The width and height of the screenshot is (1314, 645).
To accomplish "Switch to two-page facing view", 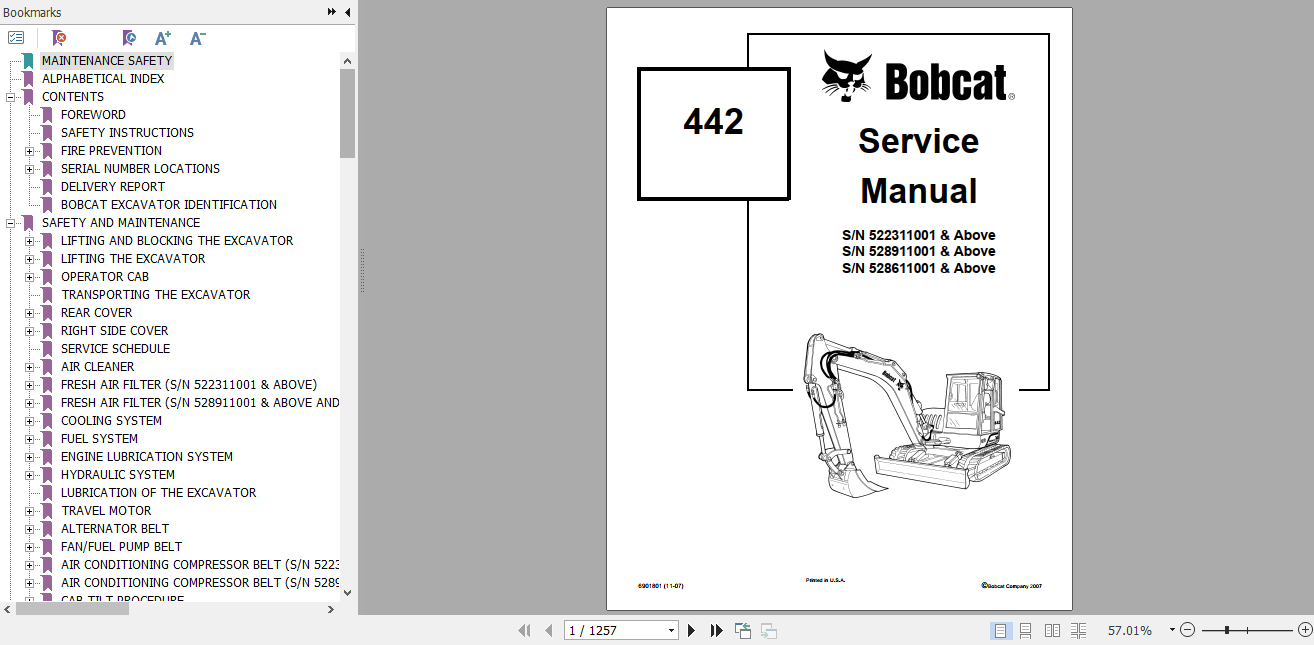I will tap(1052, 630).
